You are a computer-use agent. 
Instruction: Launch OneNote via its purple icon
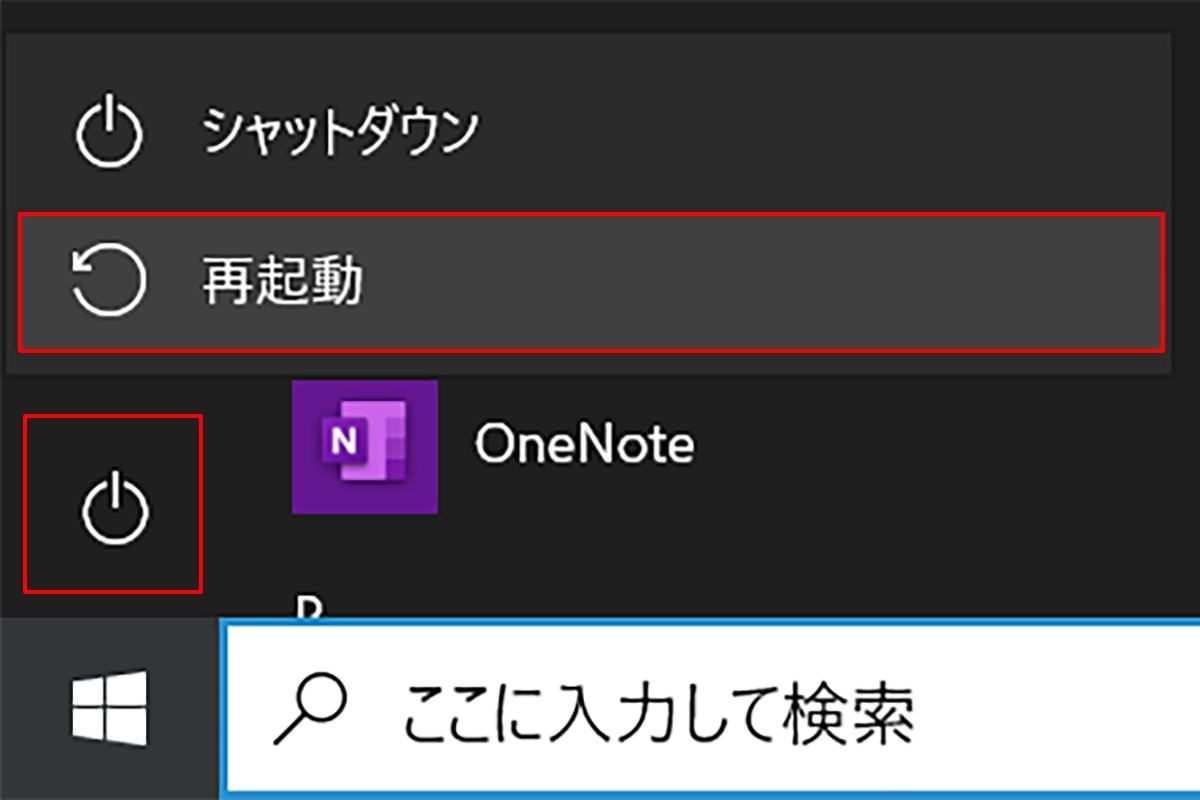click(365, 446)
